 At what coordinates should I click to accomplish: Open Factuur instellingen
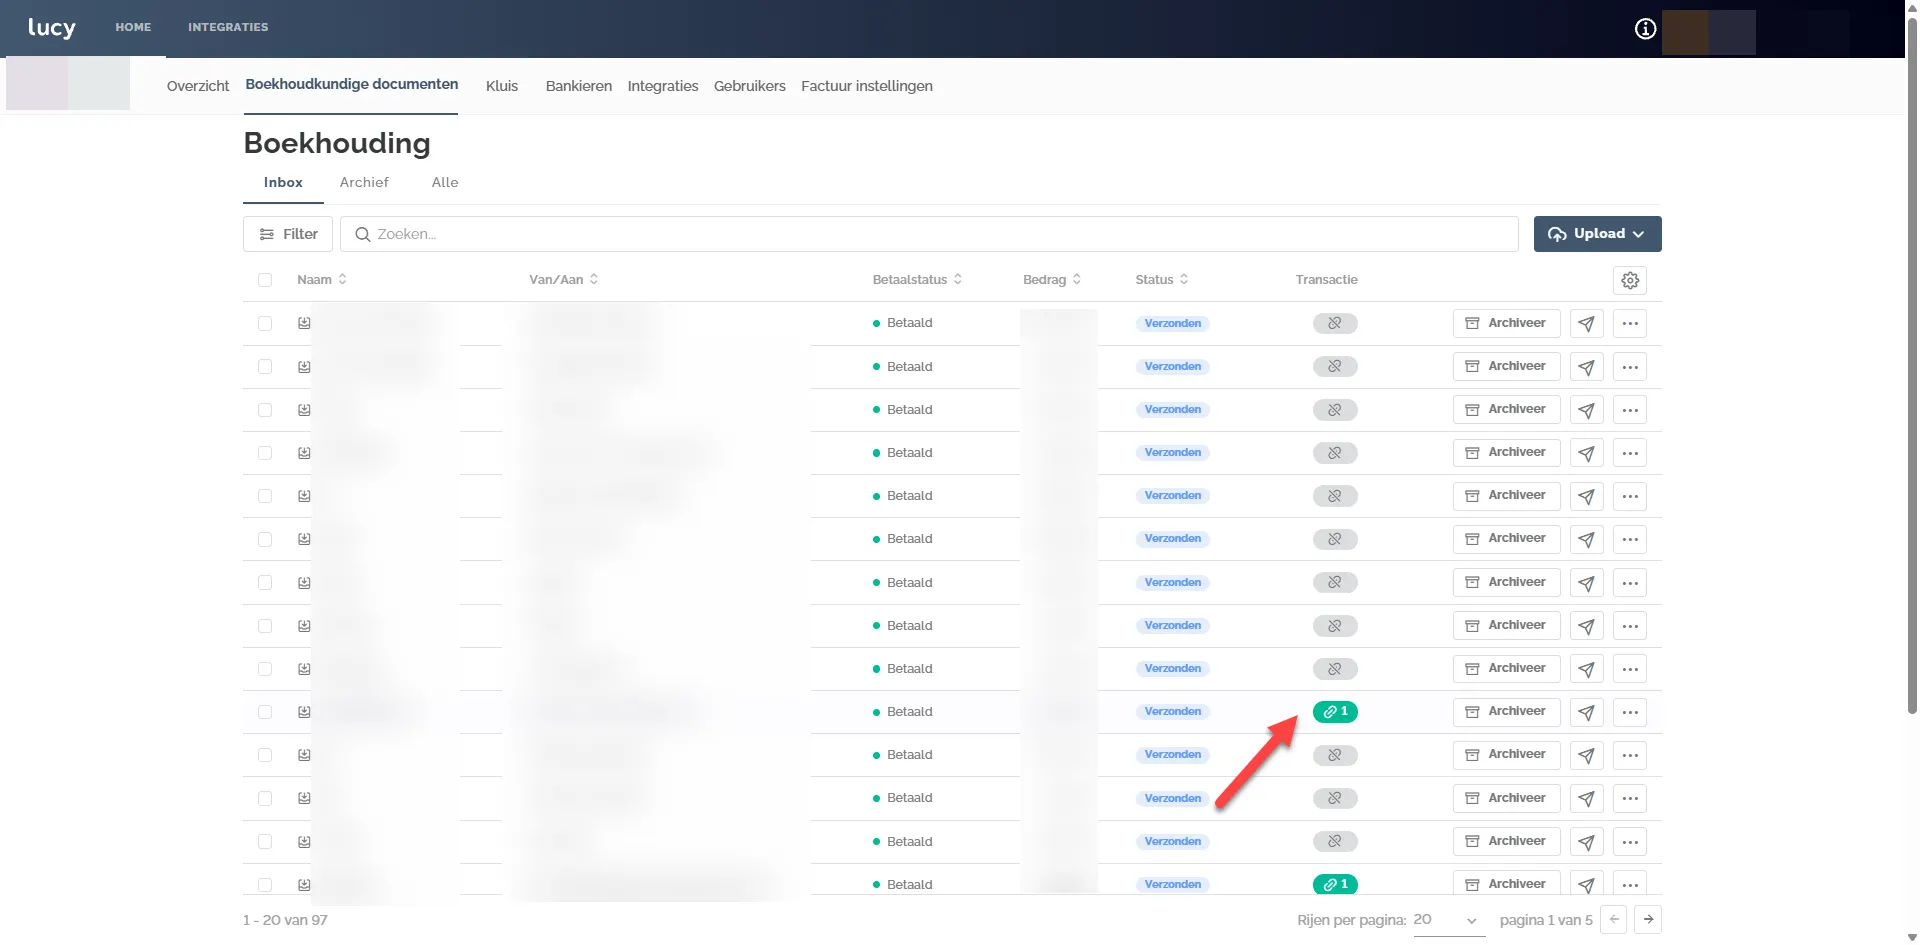(x=867, y=86)
